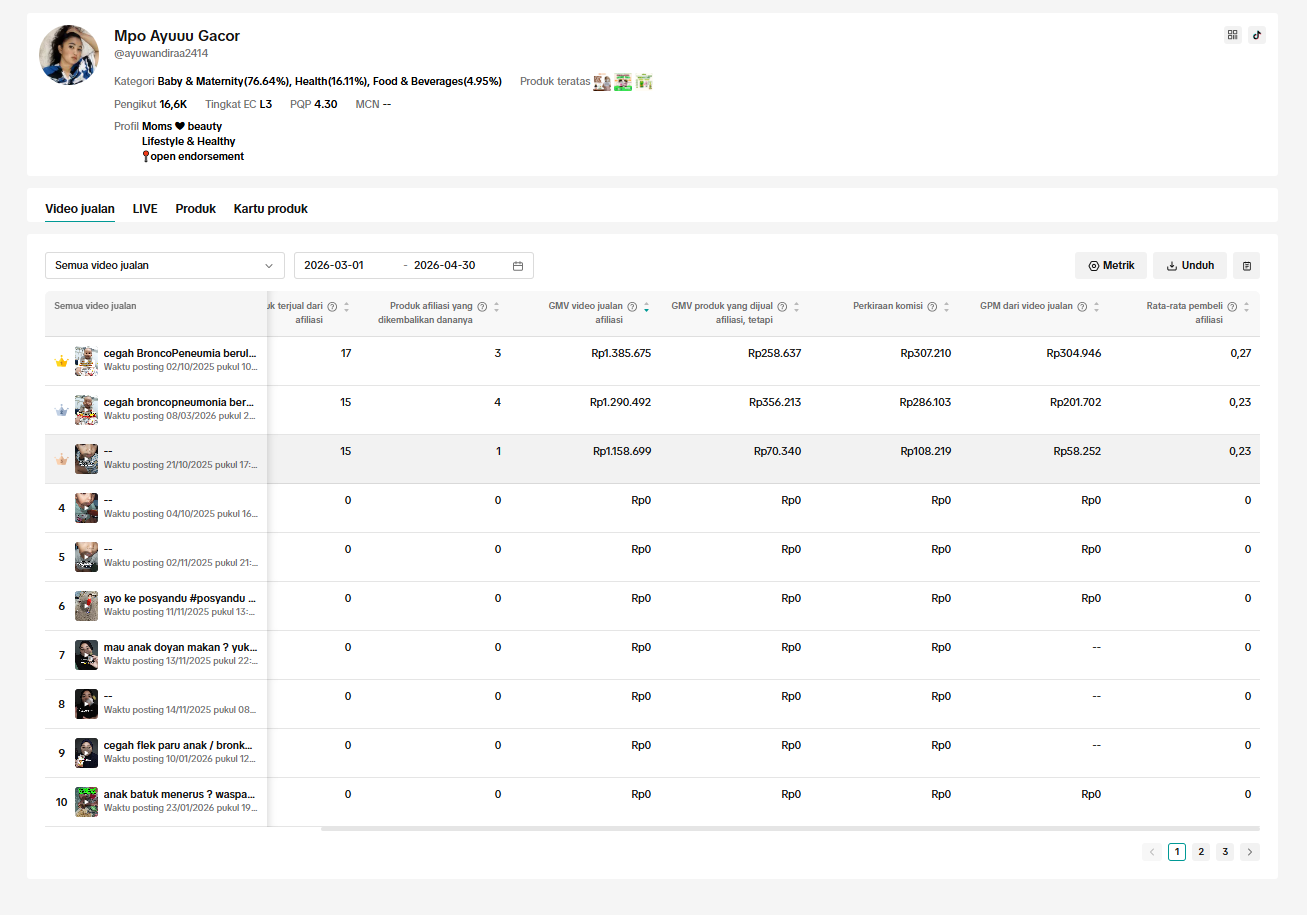Viewport: 1307px width, 915px height.
Task: Click the Metrik button
Action: point(1111,266)
